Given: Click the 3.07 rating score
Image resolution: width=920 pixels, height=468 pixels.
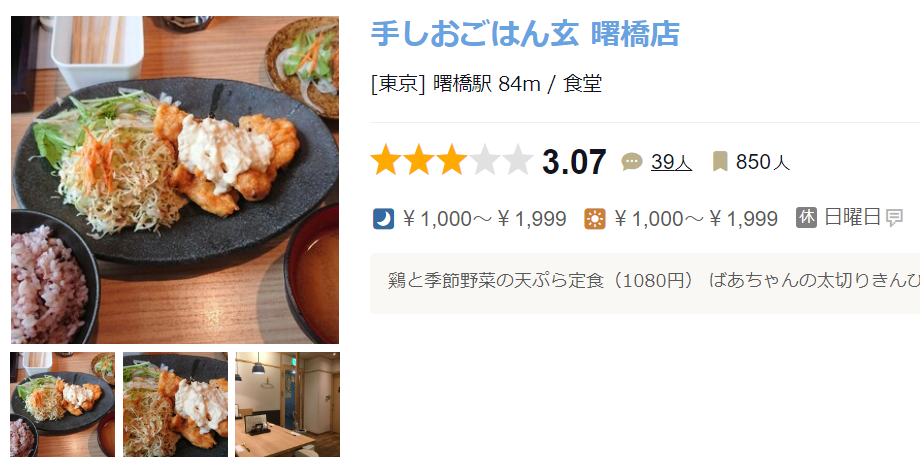Looking at the screenshot, I should 574,162.
